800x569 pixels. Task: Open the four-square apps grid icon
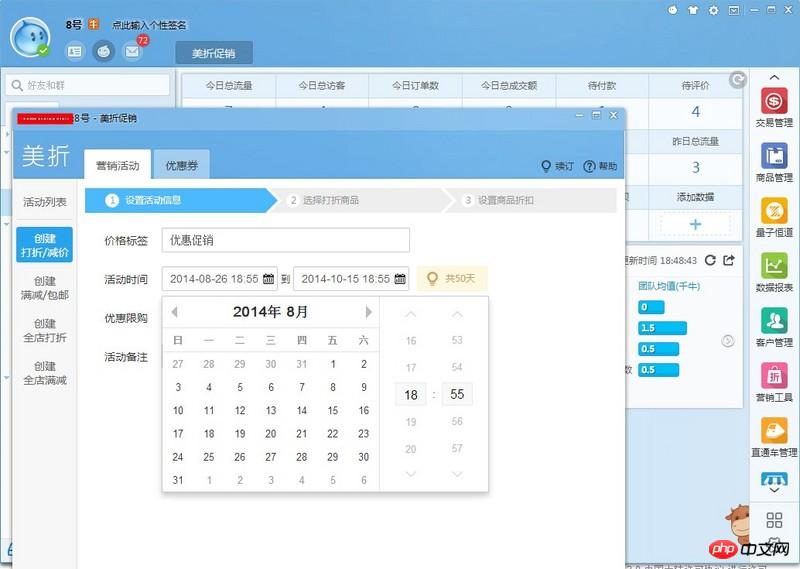tap(774, 520)
